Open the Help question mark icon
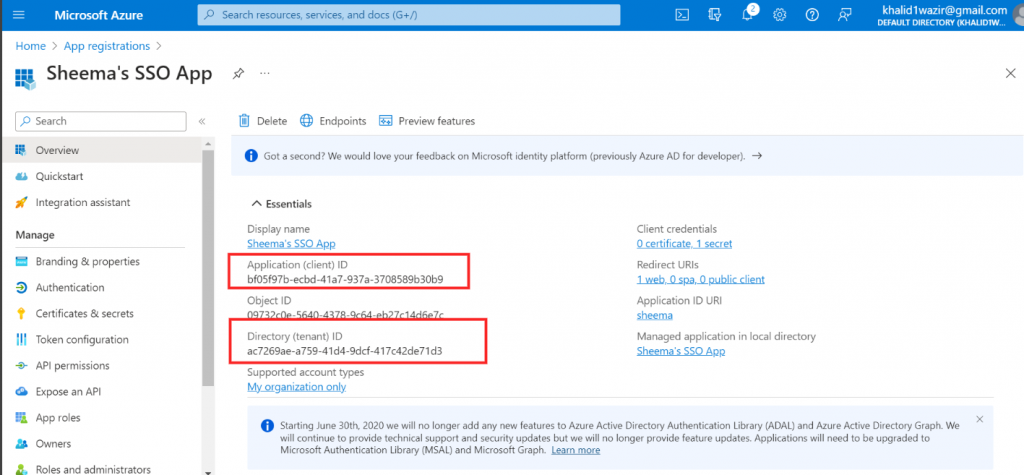Viewport: 1024px width, 475px height. (x=812, y=14)
